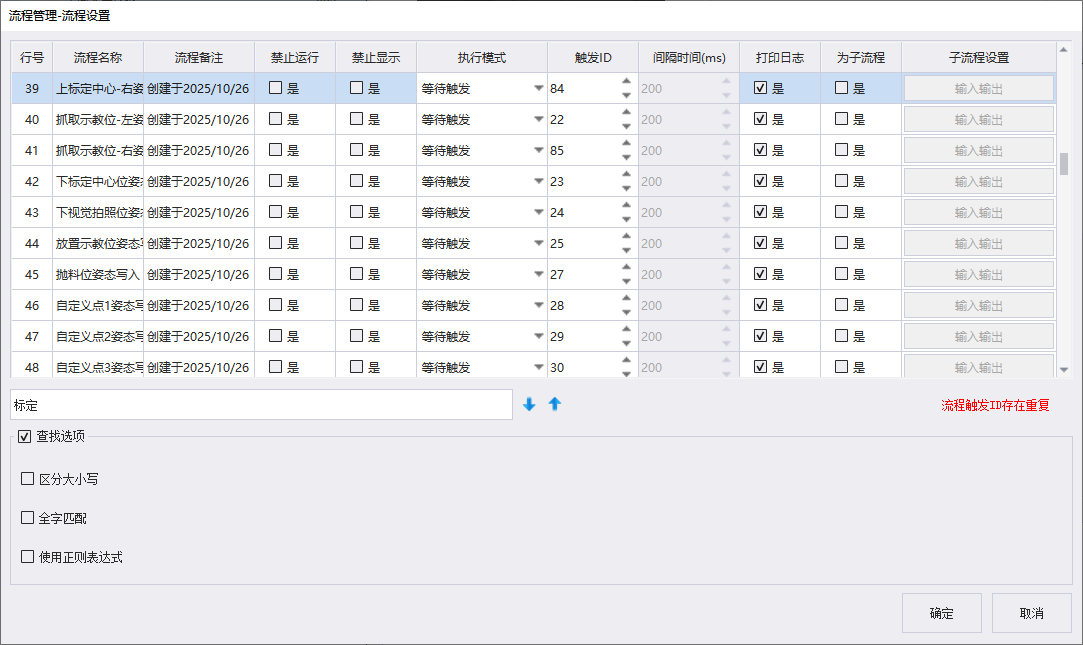Click 触发ID column header

click(593, 57)
